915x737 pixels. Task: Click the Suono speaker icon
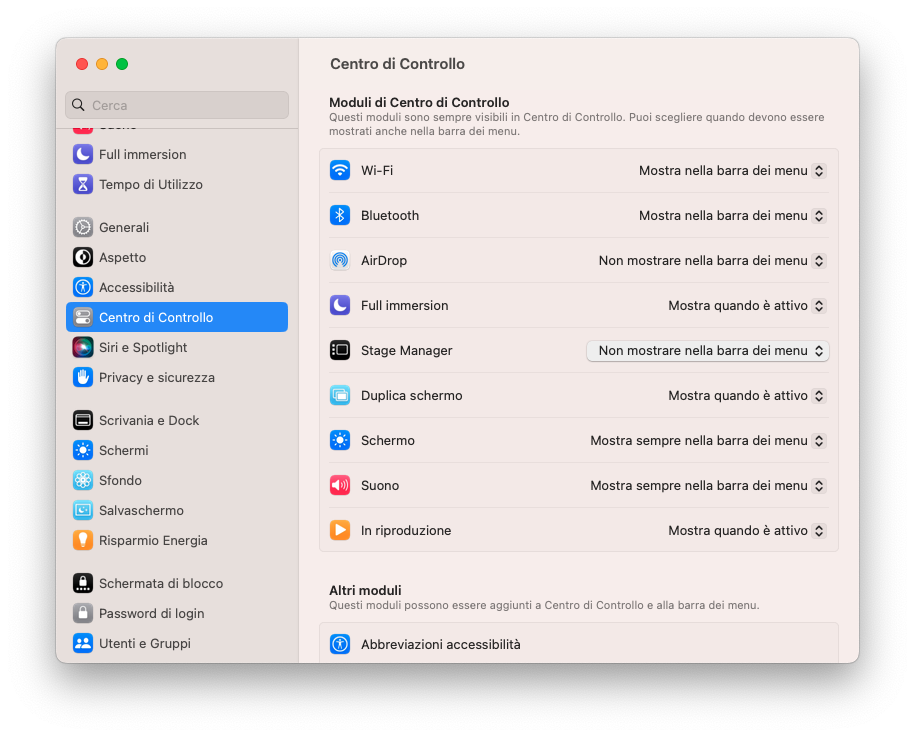click(340, 485)
